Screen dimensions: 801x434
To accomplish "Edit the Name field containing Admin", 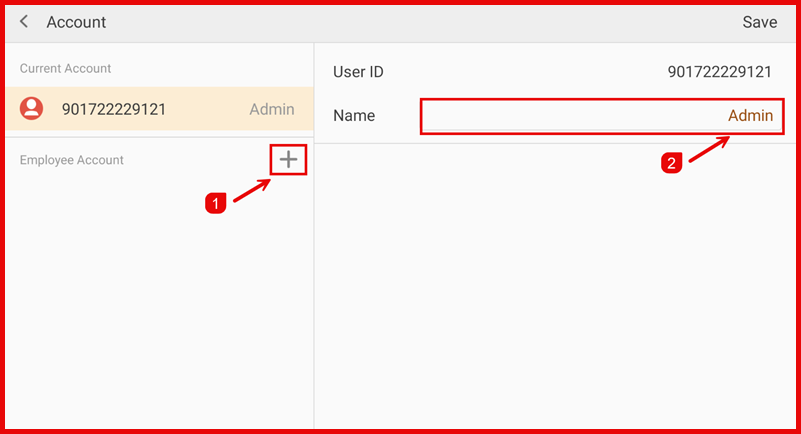I will tap(600, 116).
